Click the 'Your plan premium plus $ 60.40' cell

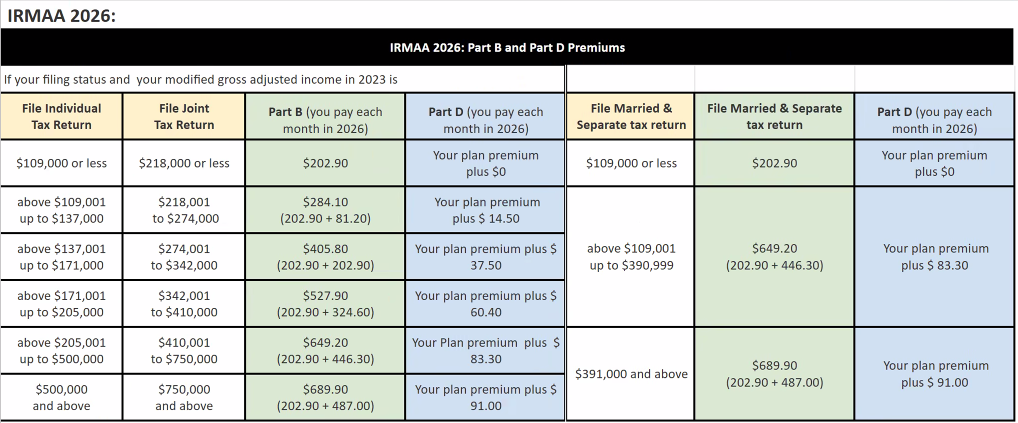click(486, 304)
